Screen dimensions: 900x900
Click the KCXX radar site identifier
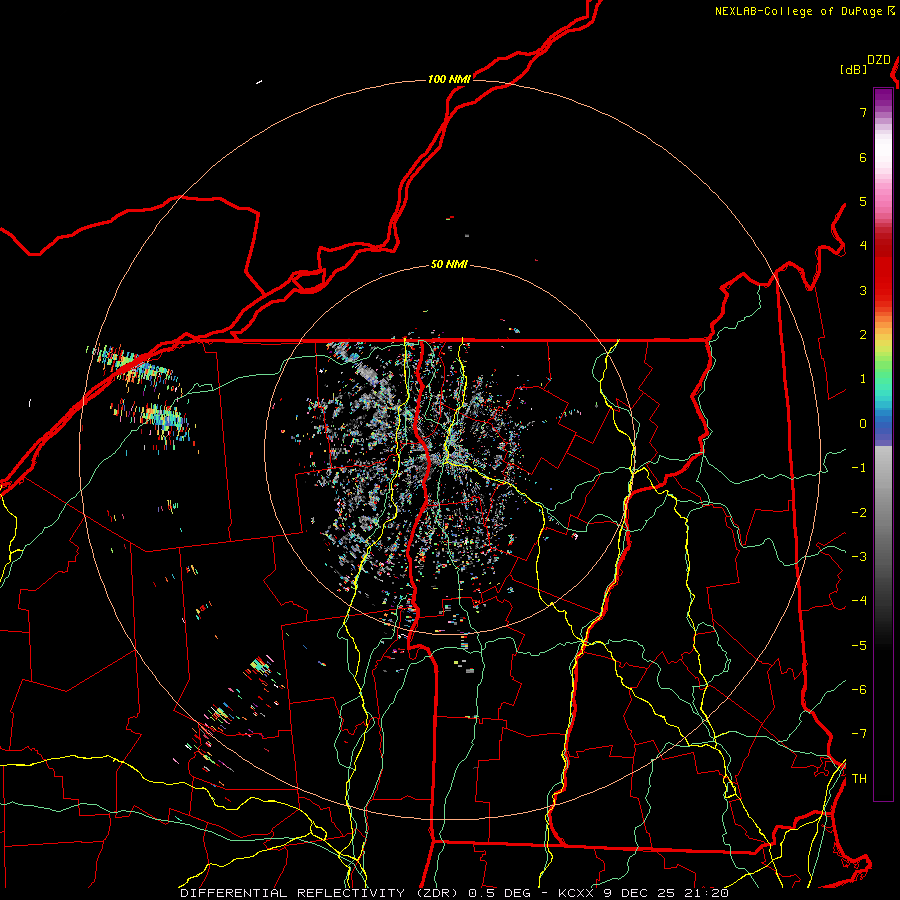click(576, 893)
